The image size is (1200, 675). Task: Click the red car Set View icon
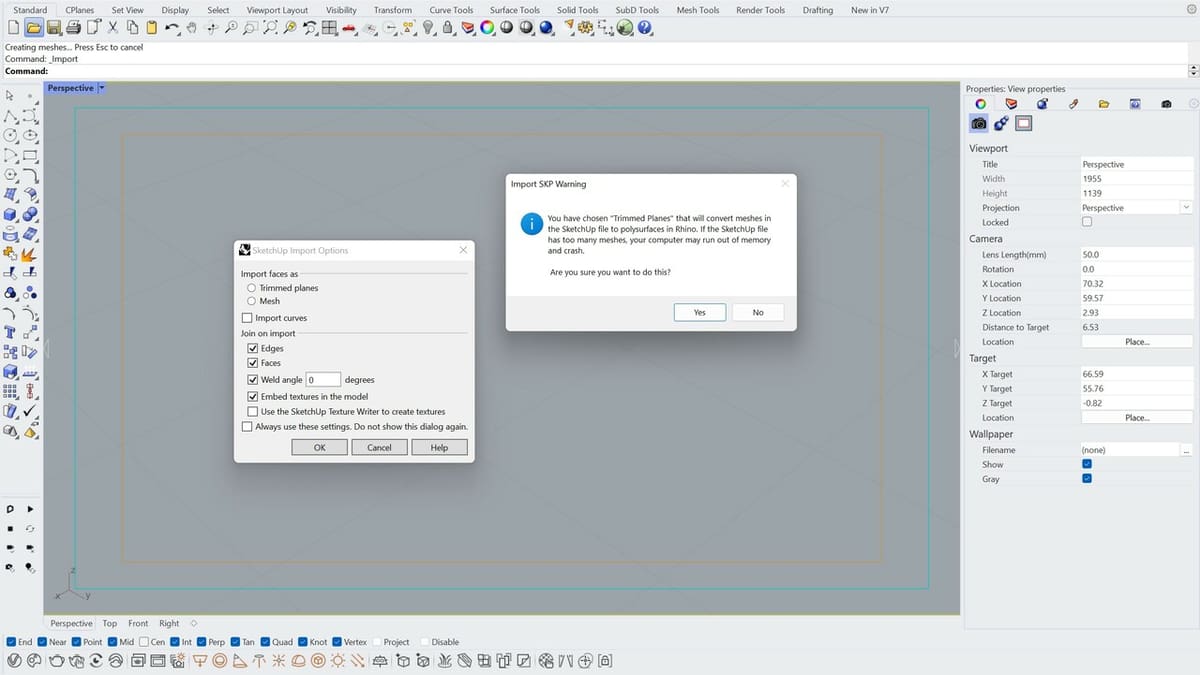348,28
